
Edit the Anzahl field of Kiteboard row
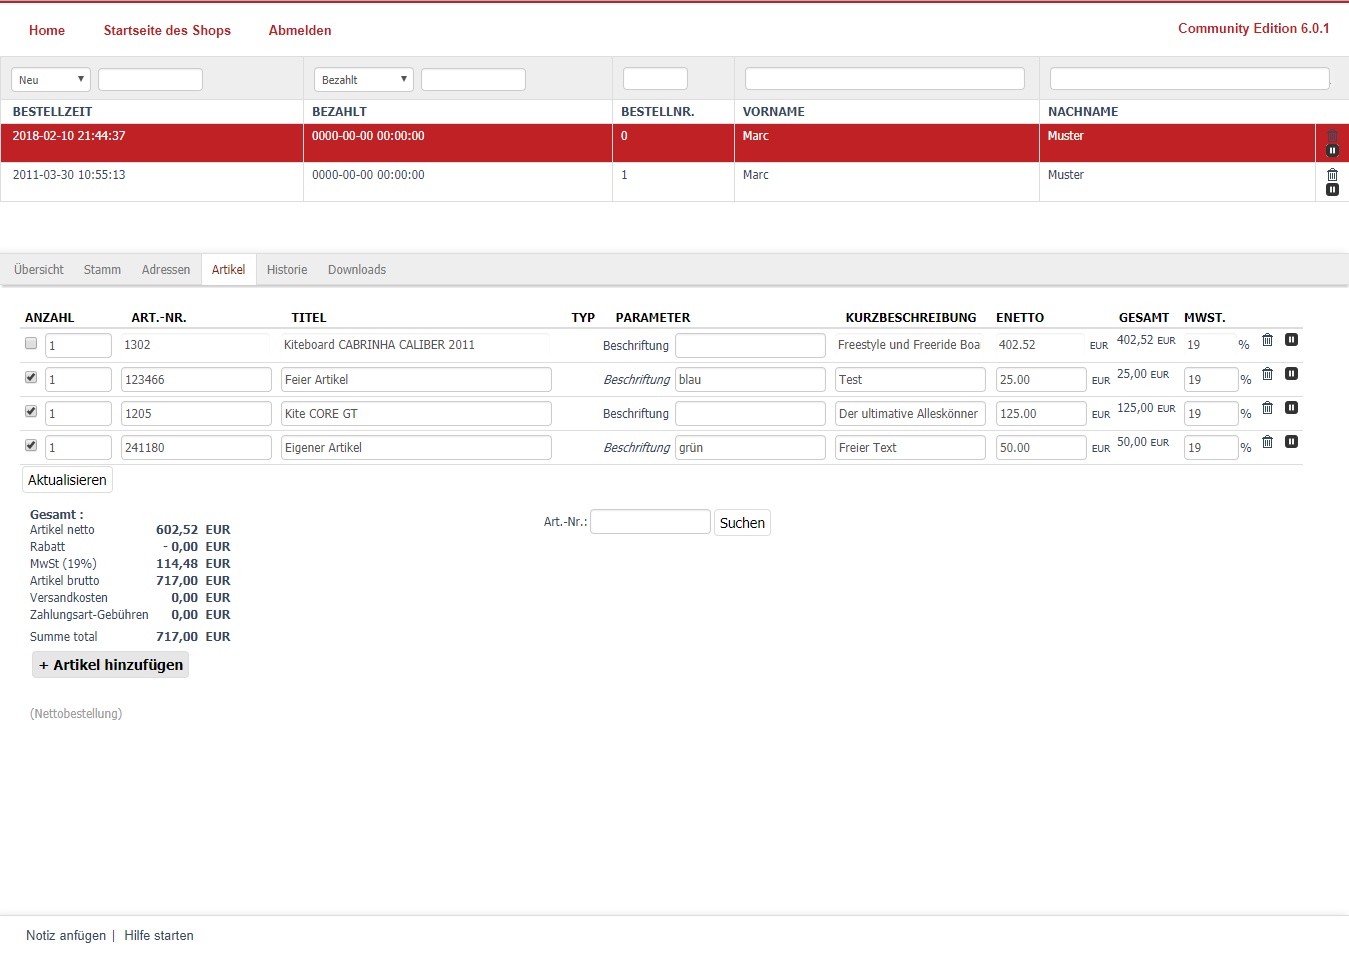(78, 345)
